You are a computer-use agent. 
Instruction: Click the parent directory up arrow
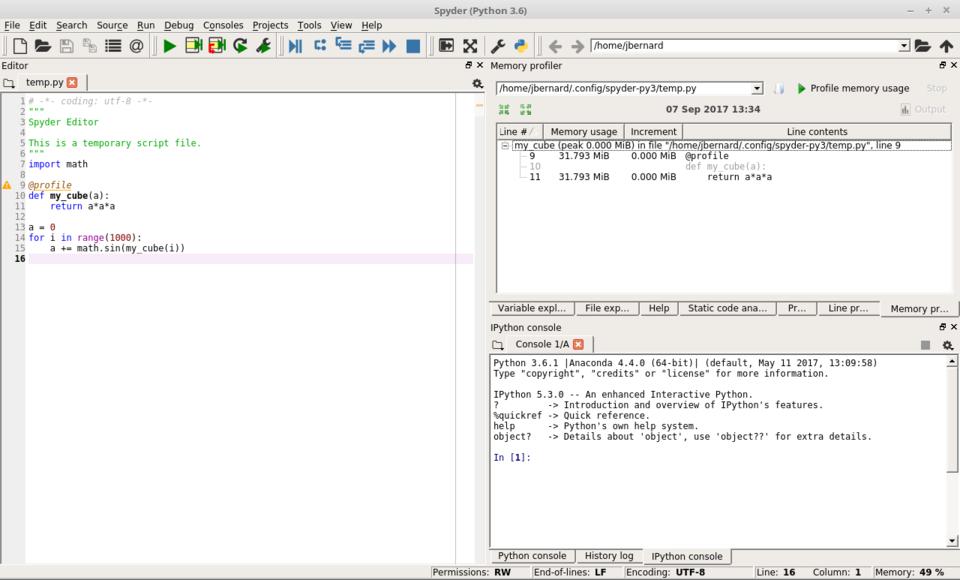tap(946, 46)
